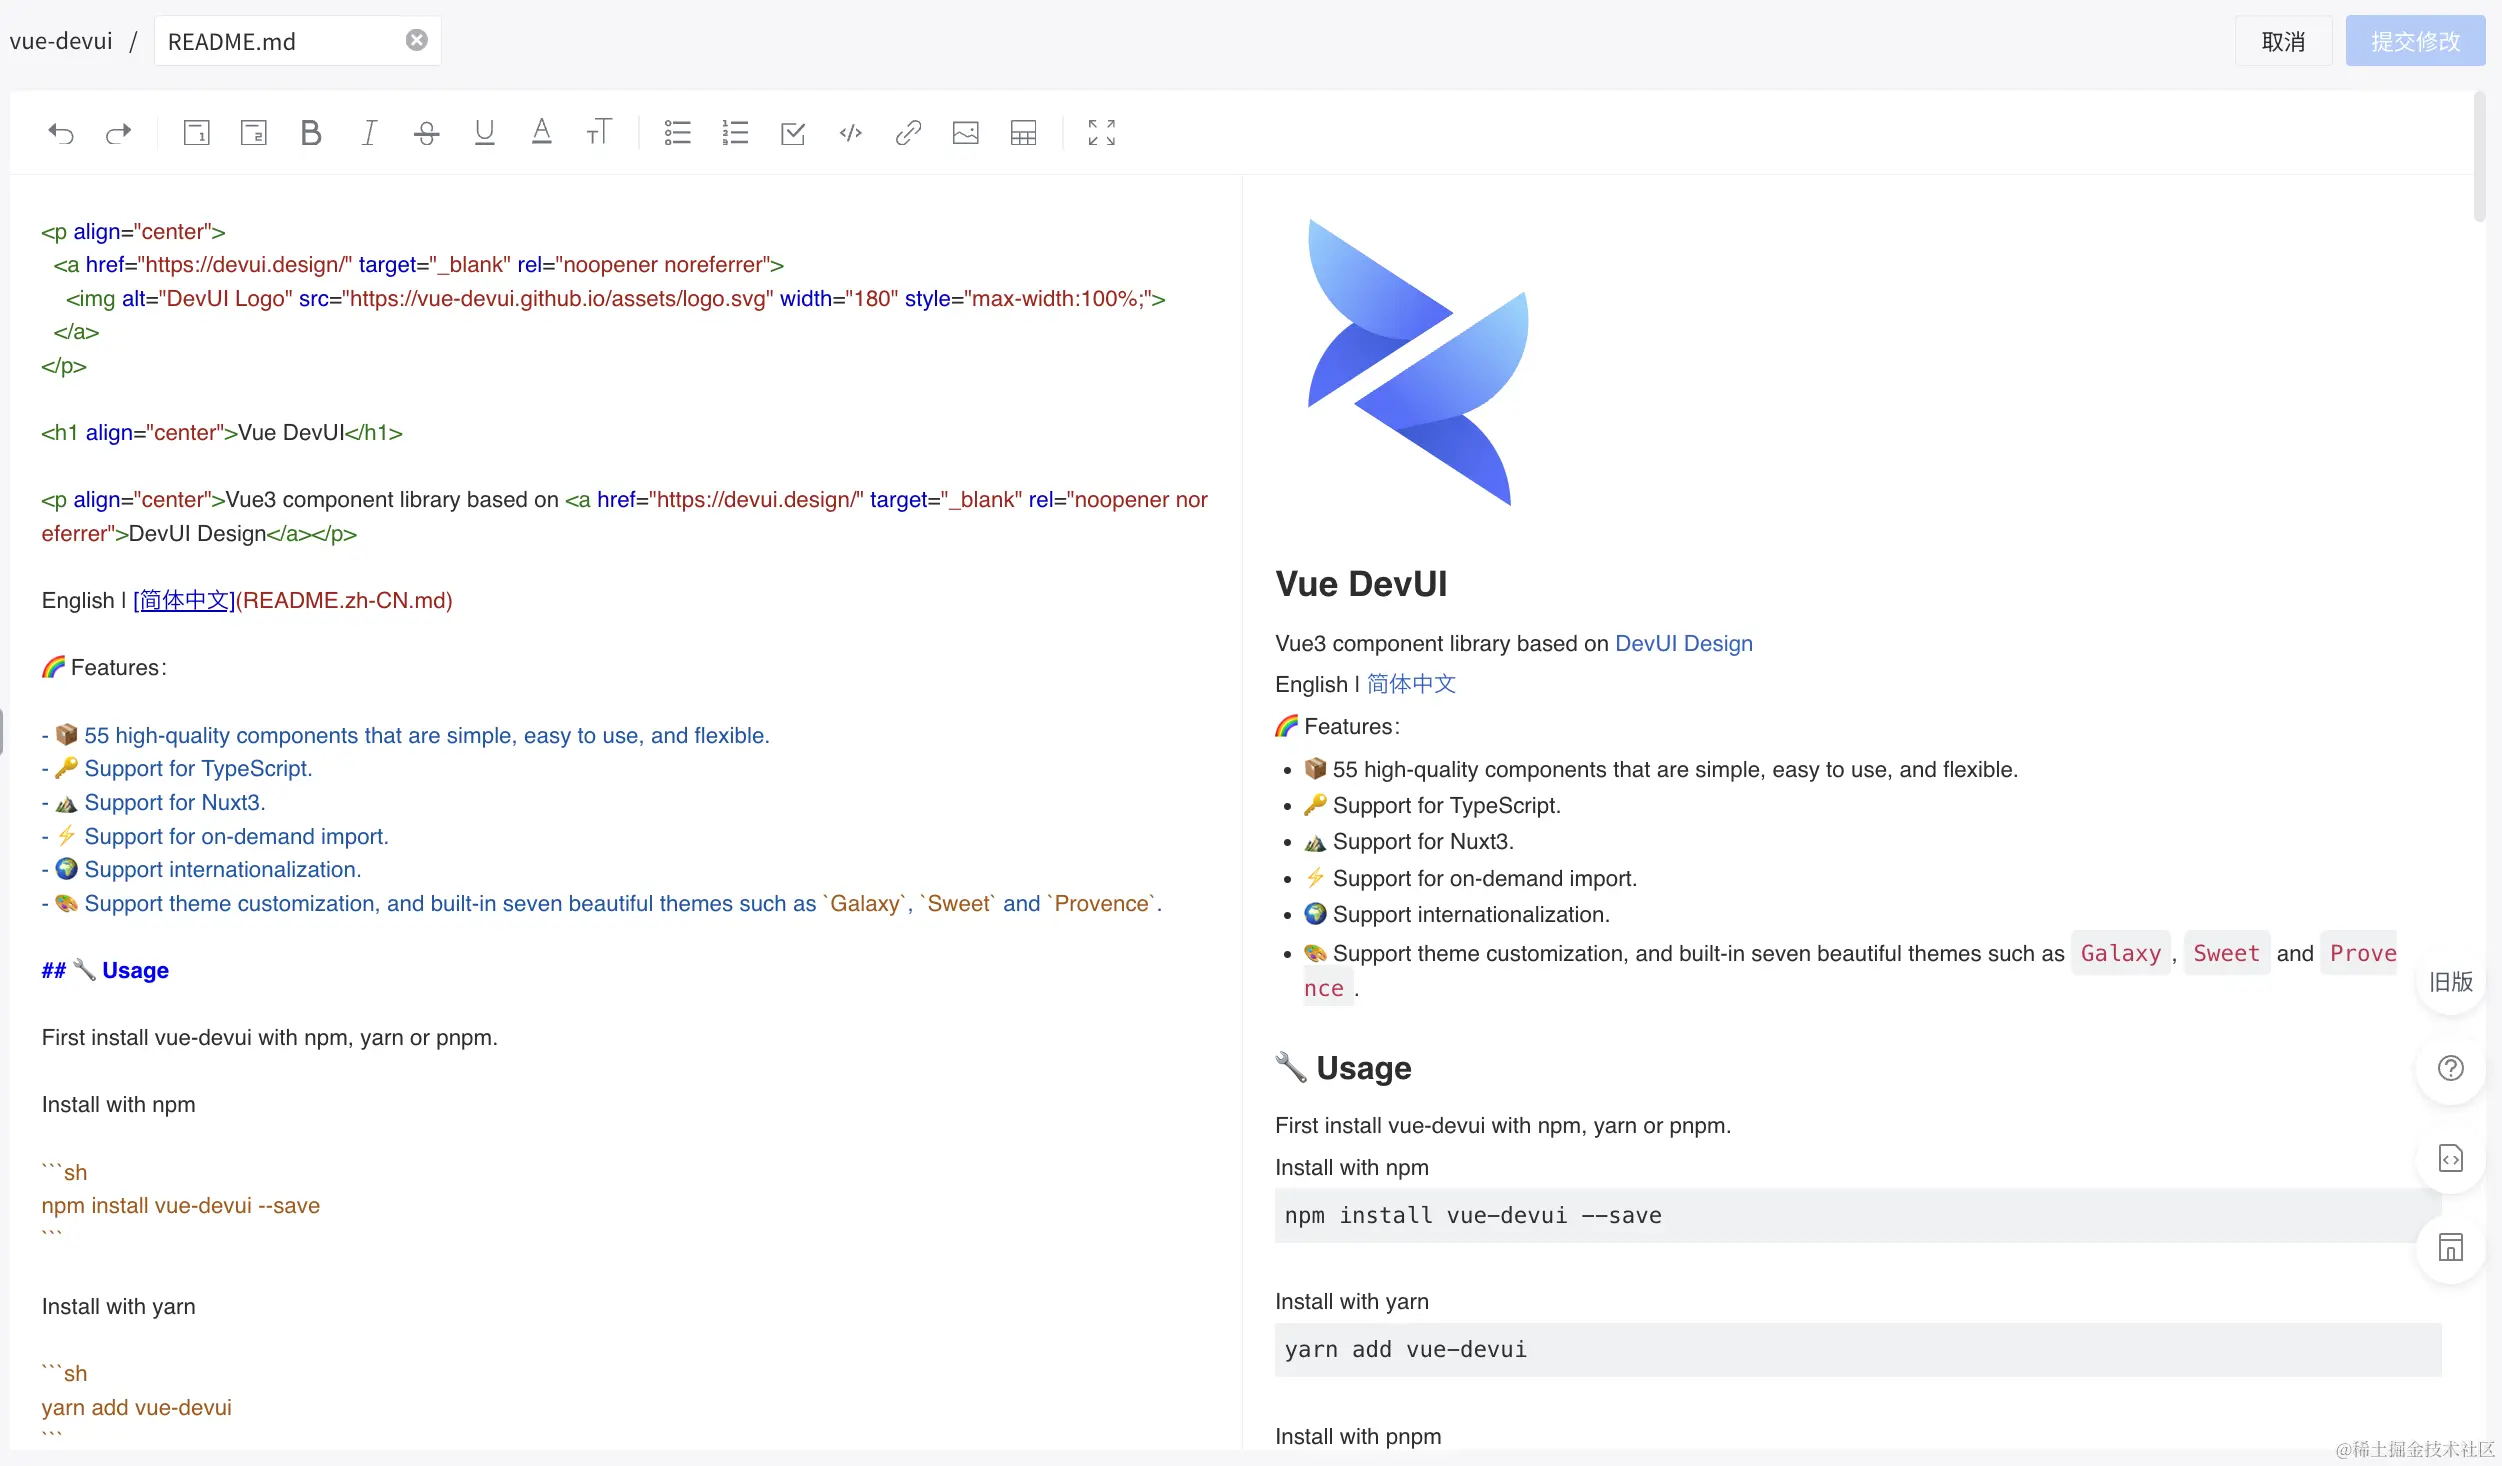The height and width of the screenshot is (1466, 2502).
Task: Click the code file floating button
Action: (x=2450, y=1158)
